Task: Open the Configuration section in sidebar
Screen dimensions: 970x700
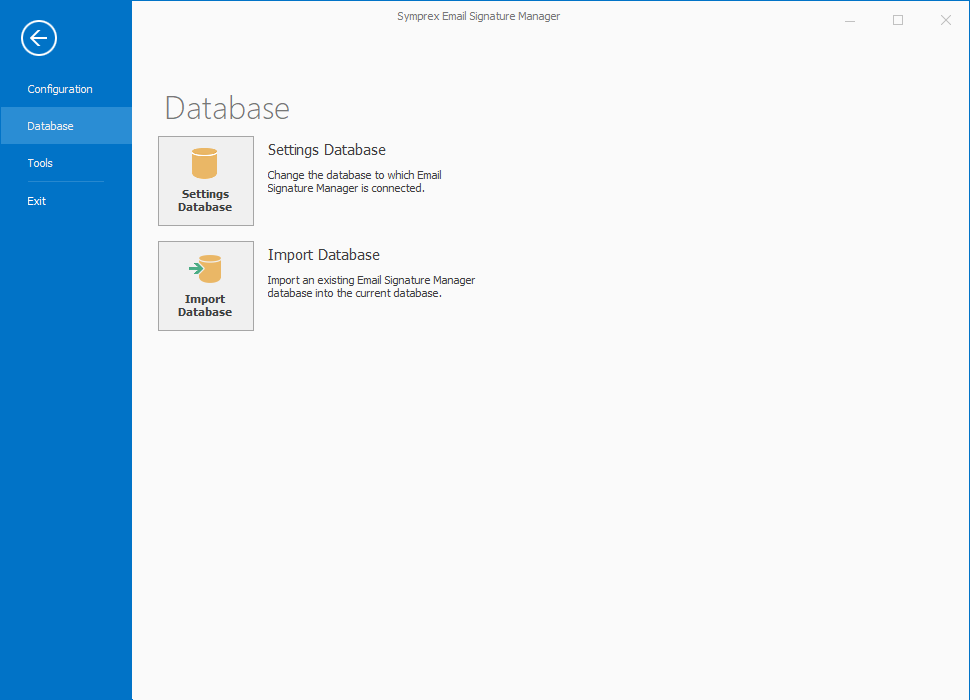Action: point(60,89)
